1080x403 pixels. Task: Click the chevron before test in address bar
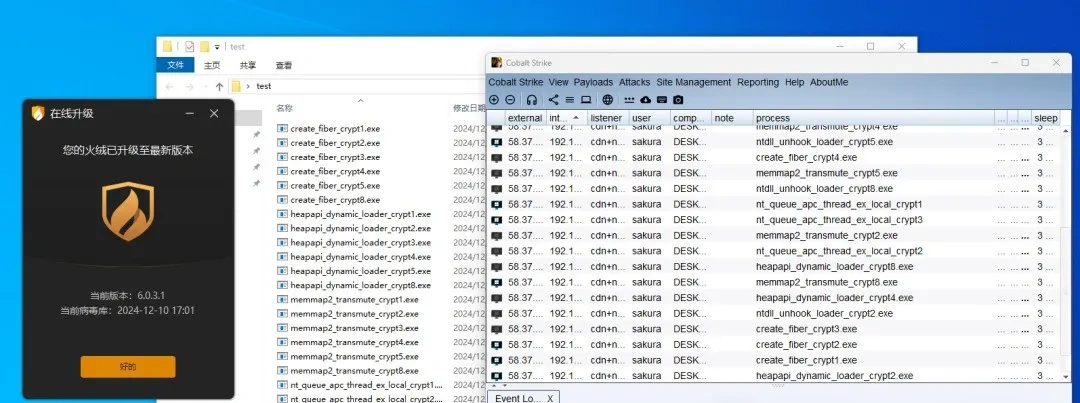[247, 87]
